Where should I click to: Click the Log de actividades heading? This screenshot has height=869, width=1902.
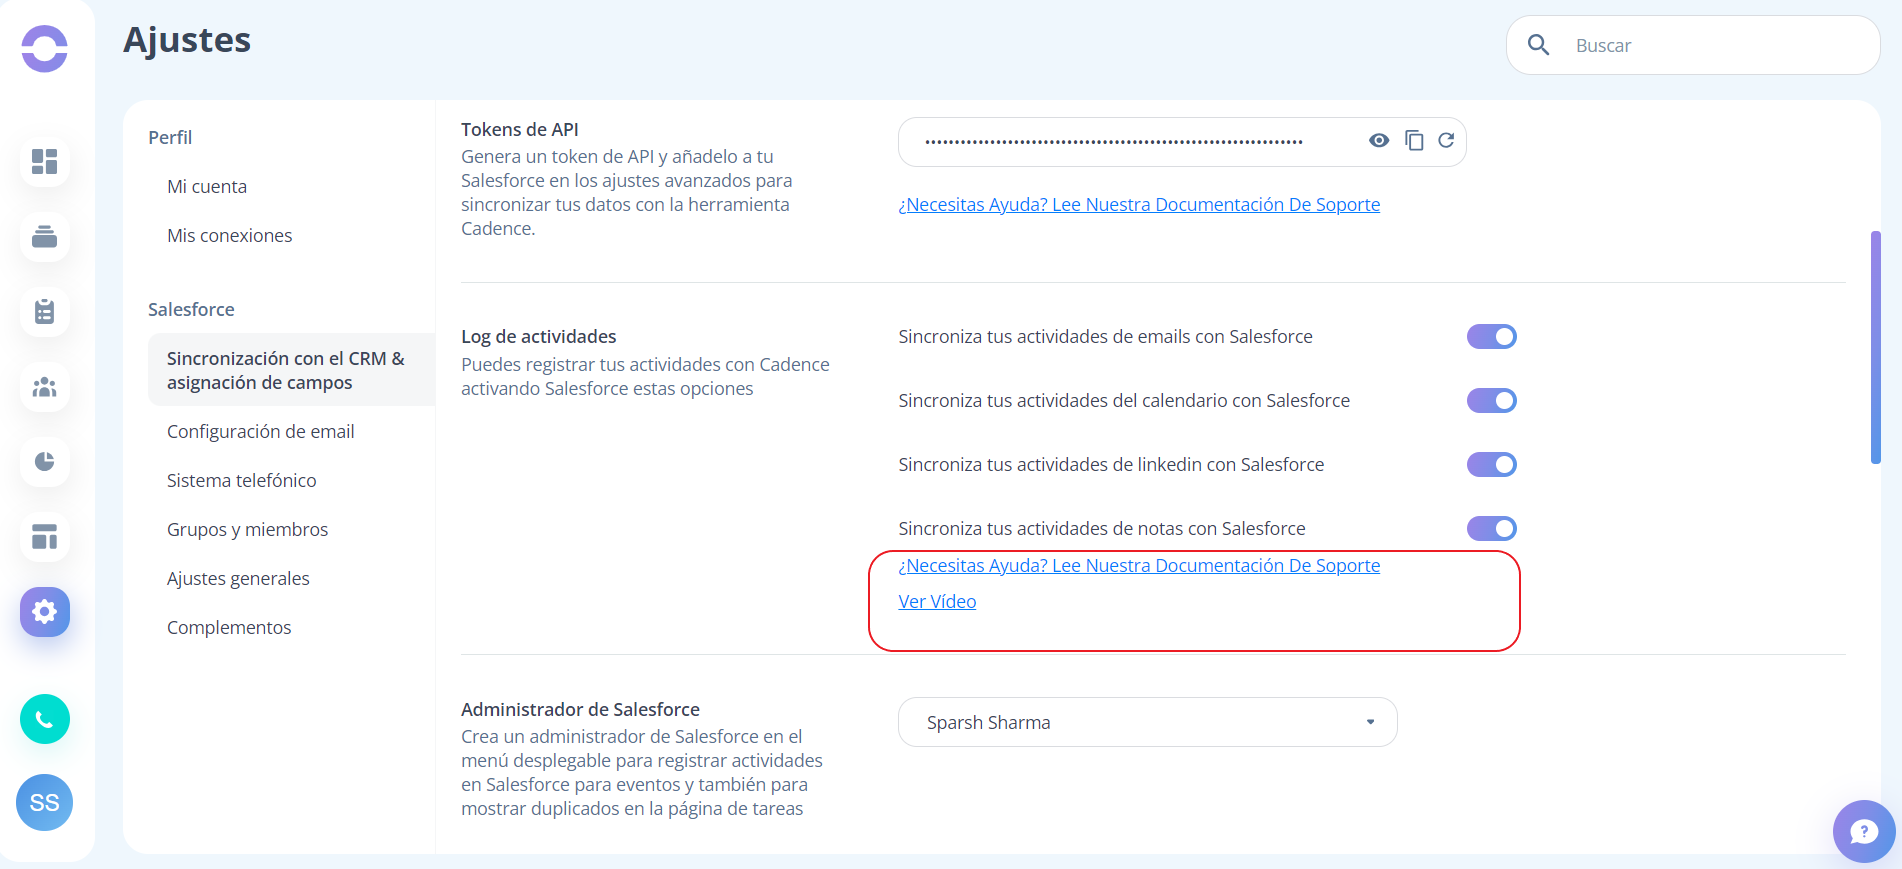pyautogui.click(x=539, y=337)
